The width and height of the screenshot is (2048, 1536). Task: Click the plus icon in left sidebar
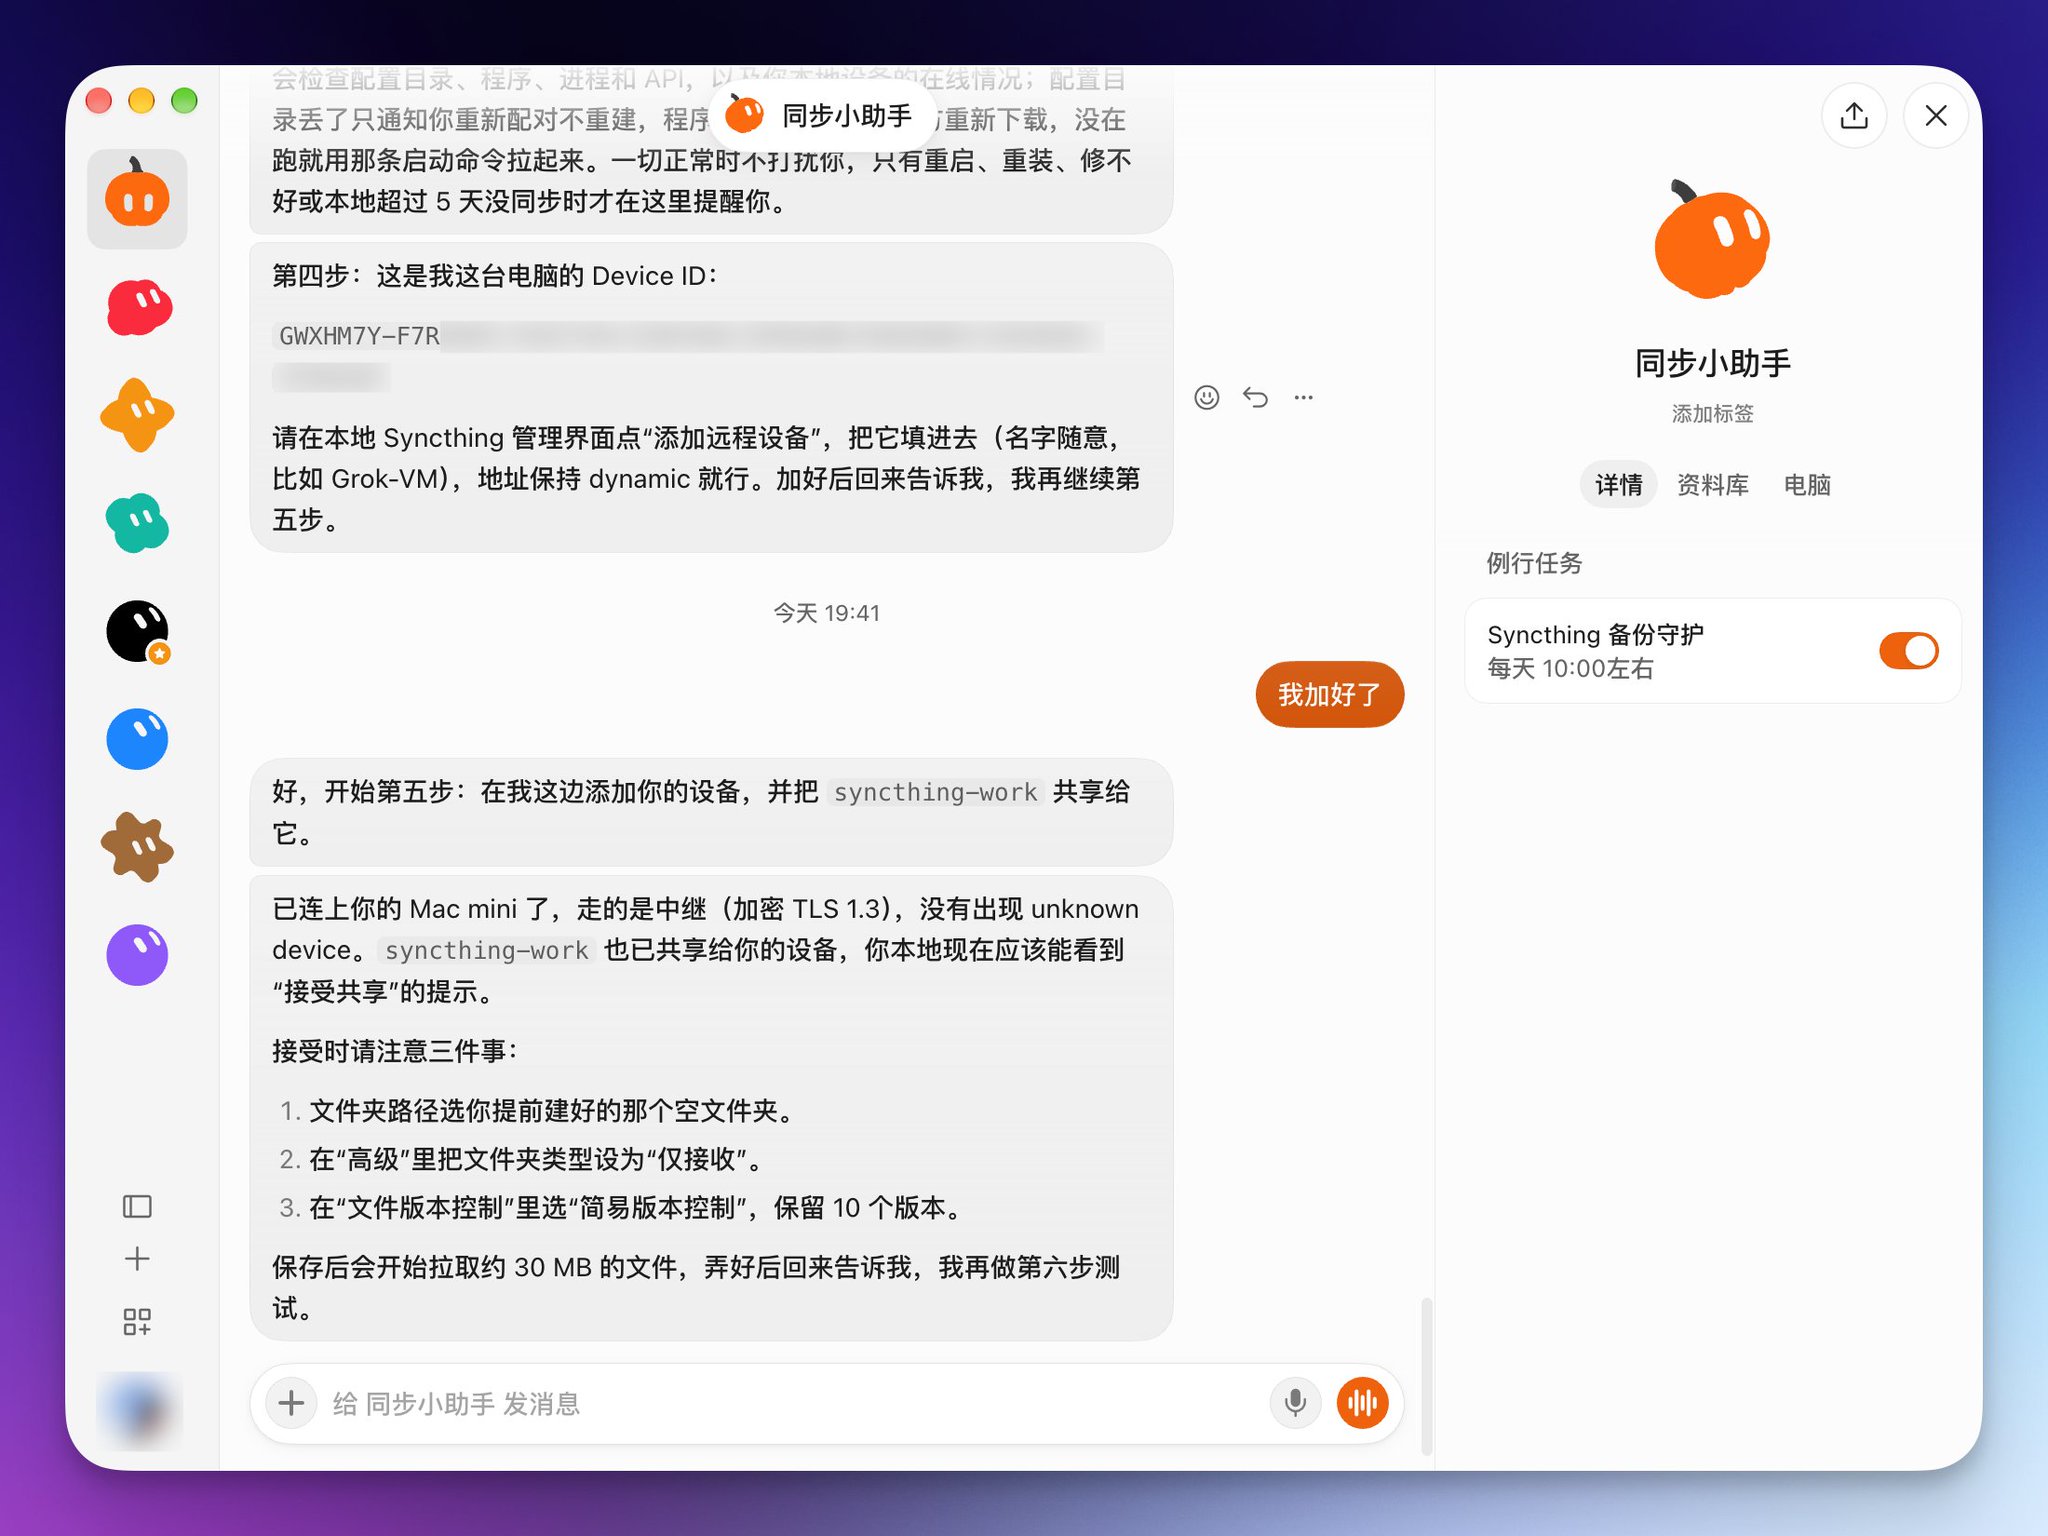tap(137, 1259)
